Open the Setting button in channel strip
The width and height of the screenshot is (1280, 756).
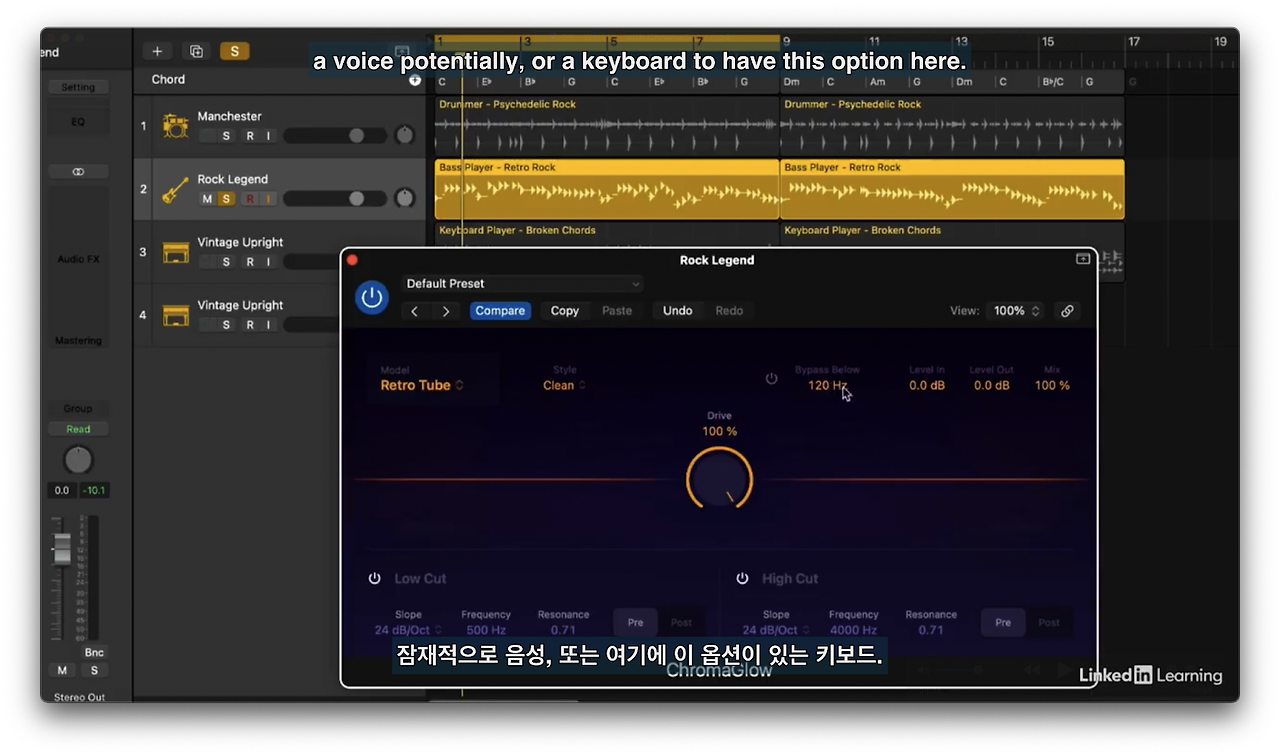coord(78,88)
